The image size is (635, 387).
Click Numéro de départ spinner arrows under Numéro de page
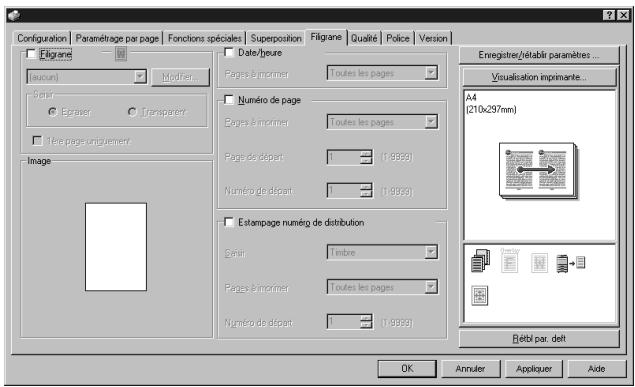point(366,190)
